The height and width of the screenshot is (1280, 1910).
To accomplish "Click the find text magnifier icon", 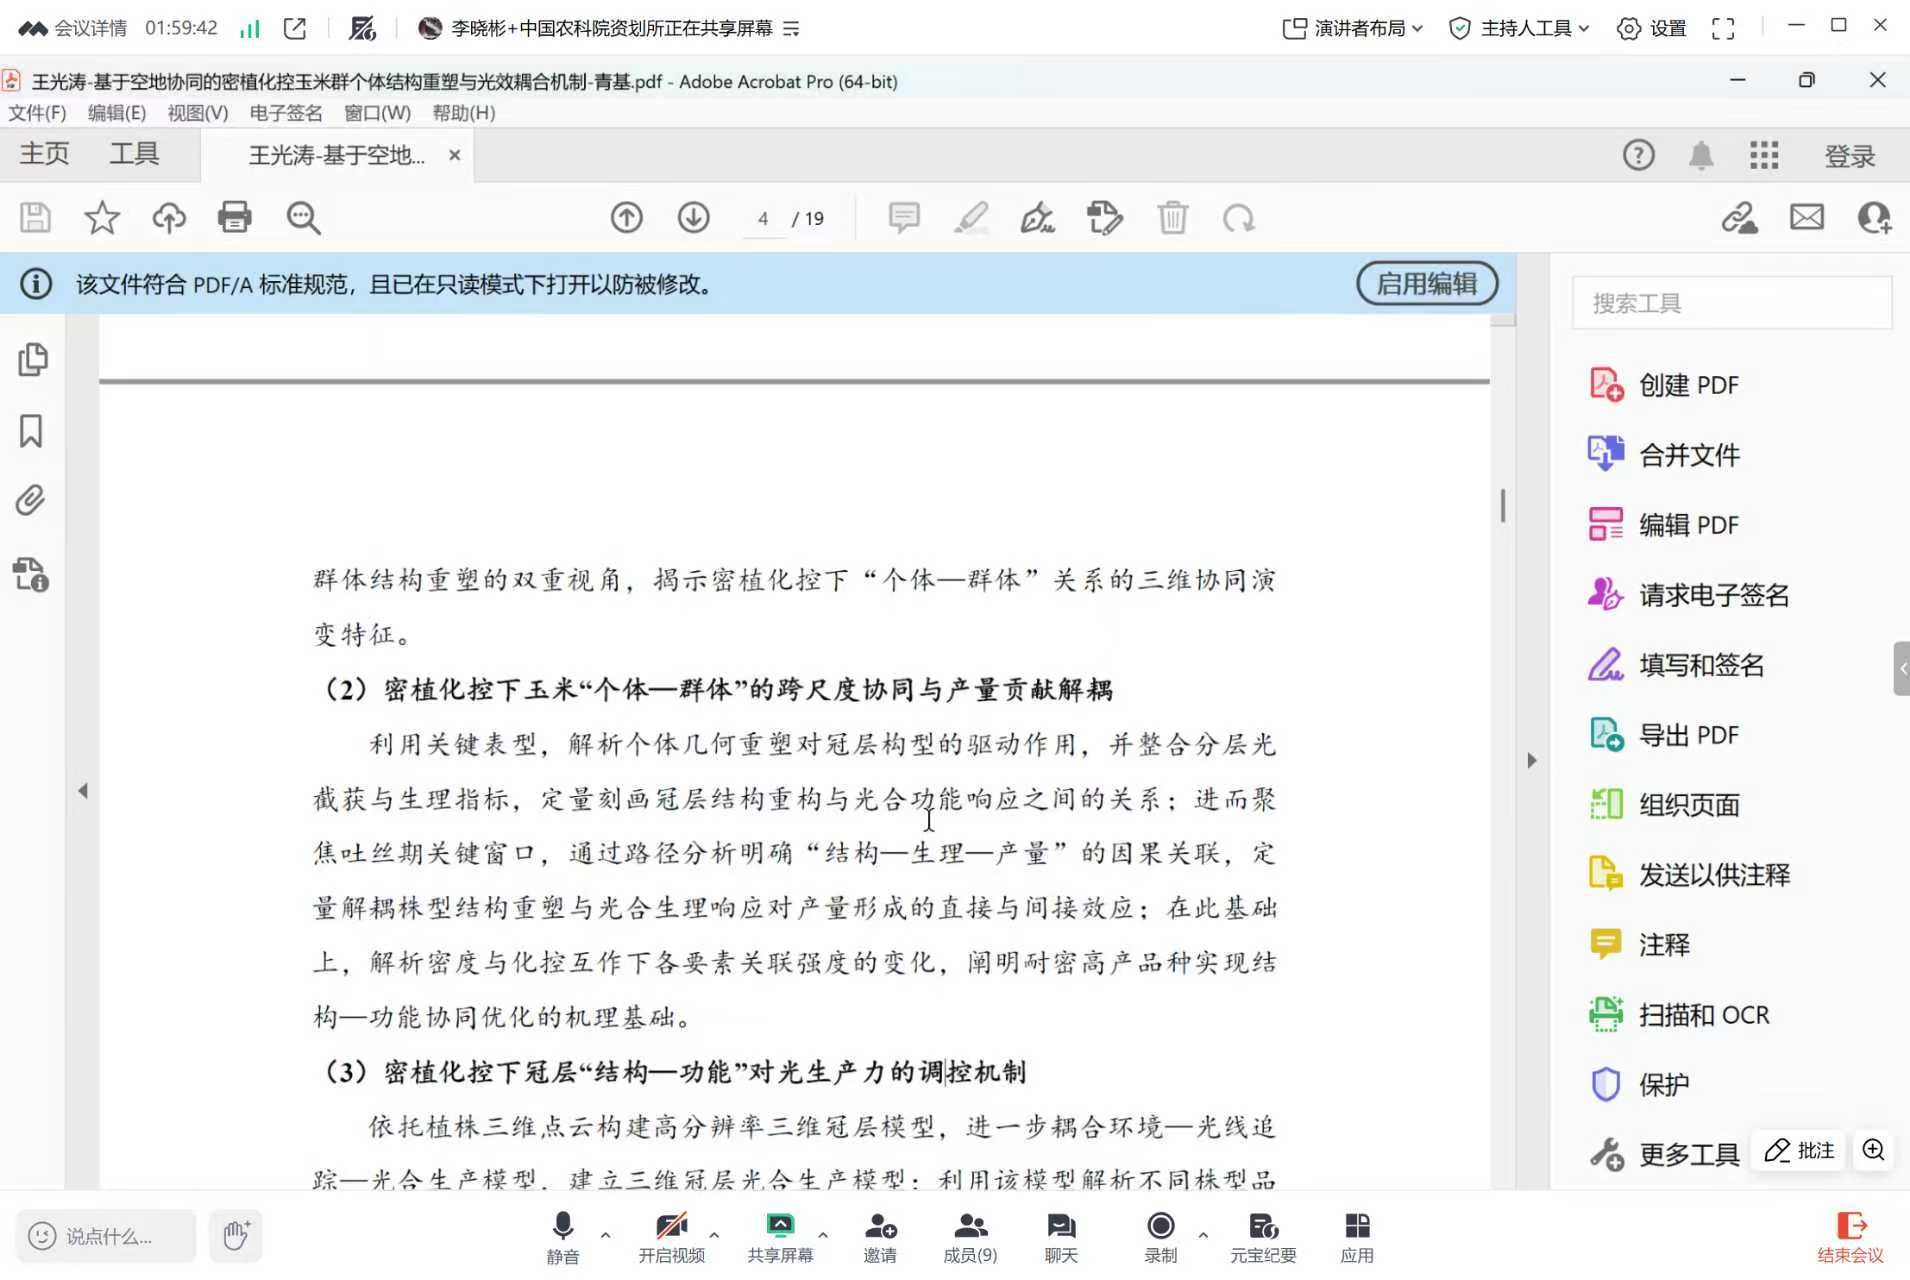I will (x=303, y=217).
